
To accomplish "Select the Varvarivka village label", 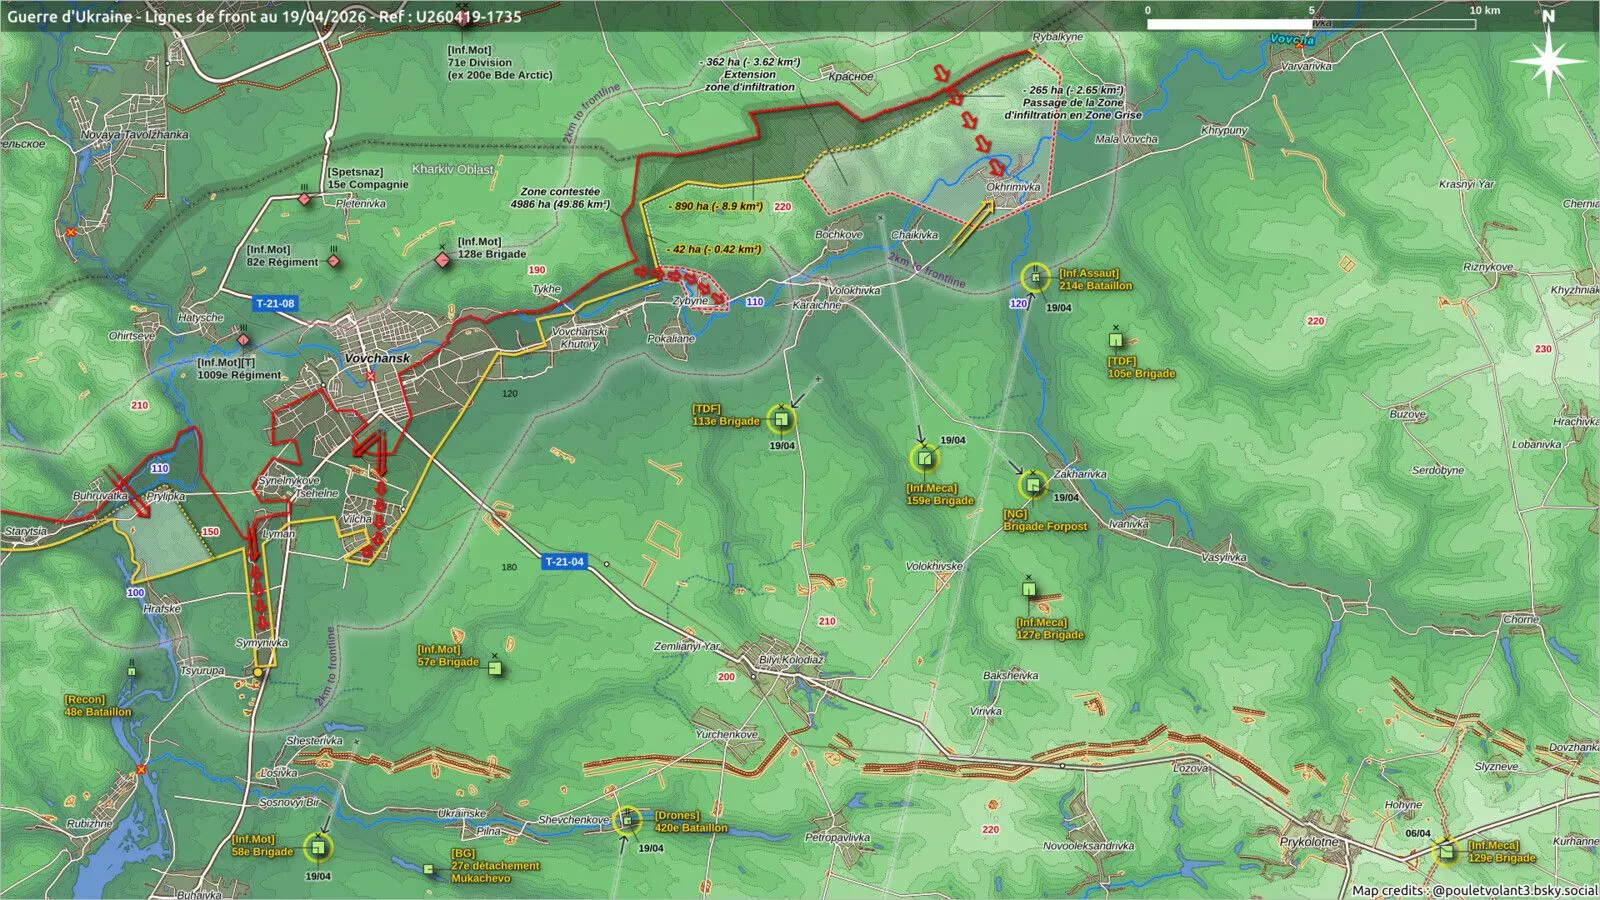I will 1306,66.
